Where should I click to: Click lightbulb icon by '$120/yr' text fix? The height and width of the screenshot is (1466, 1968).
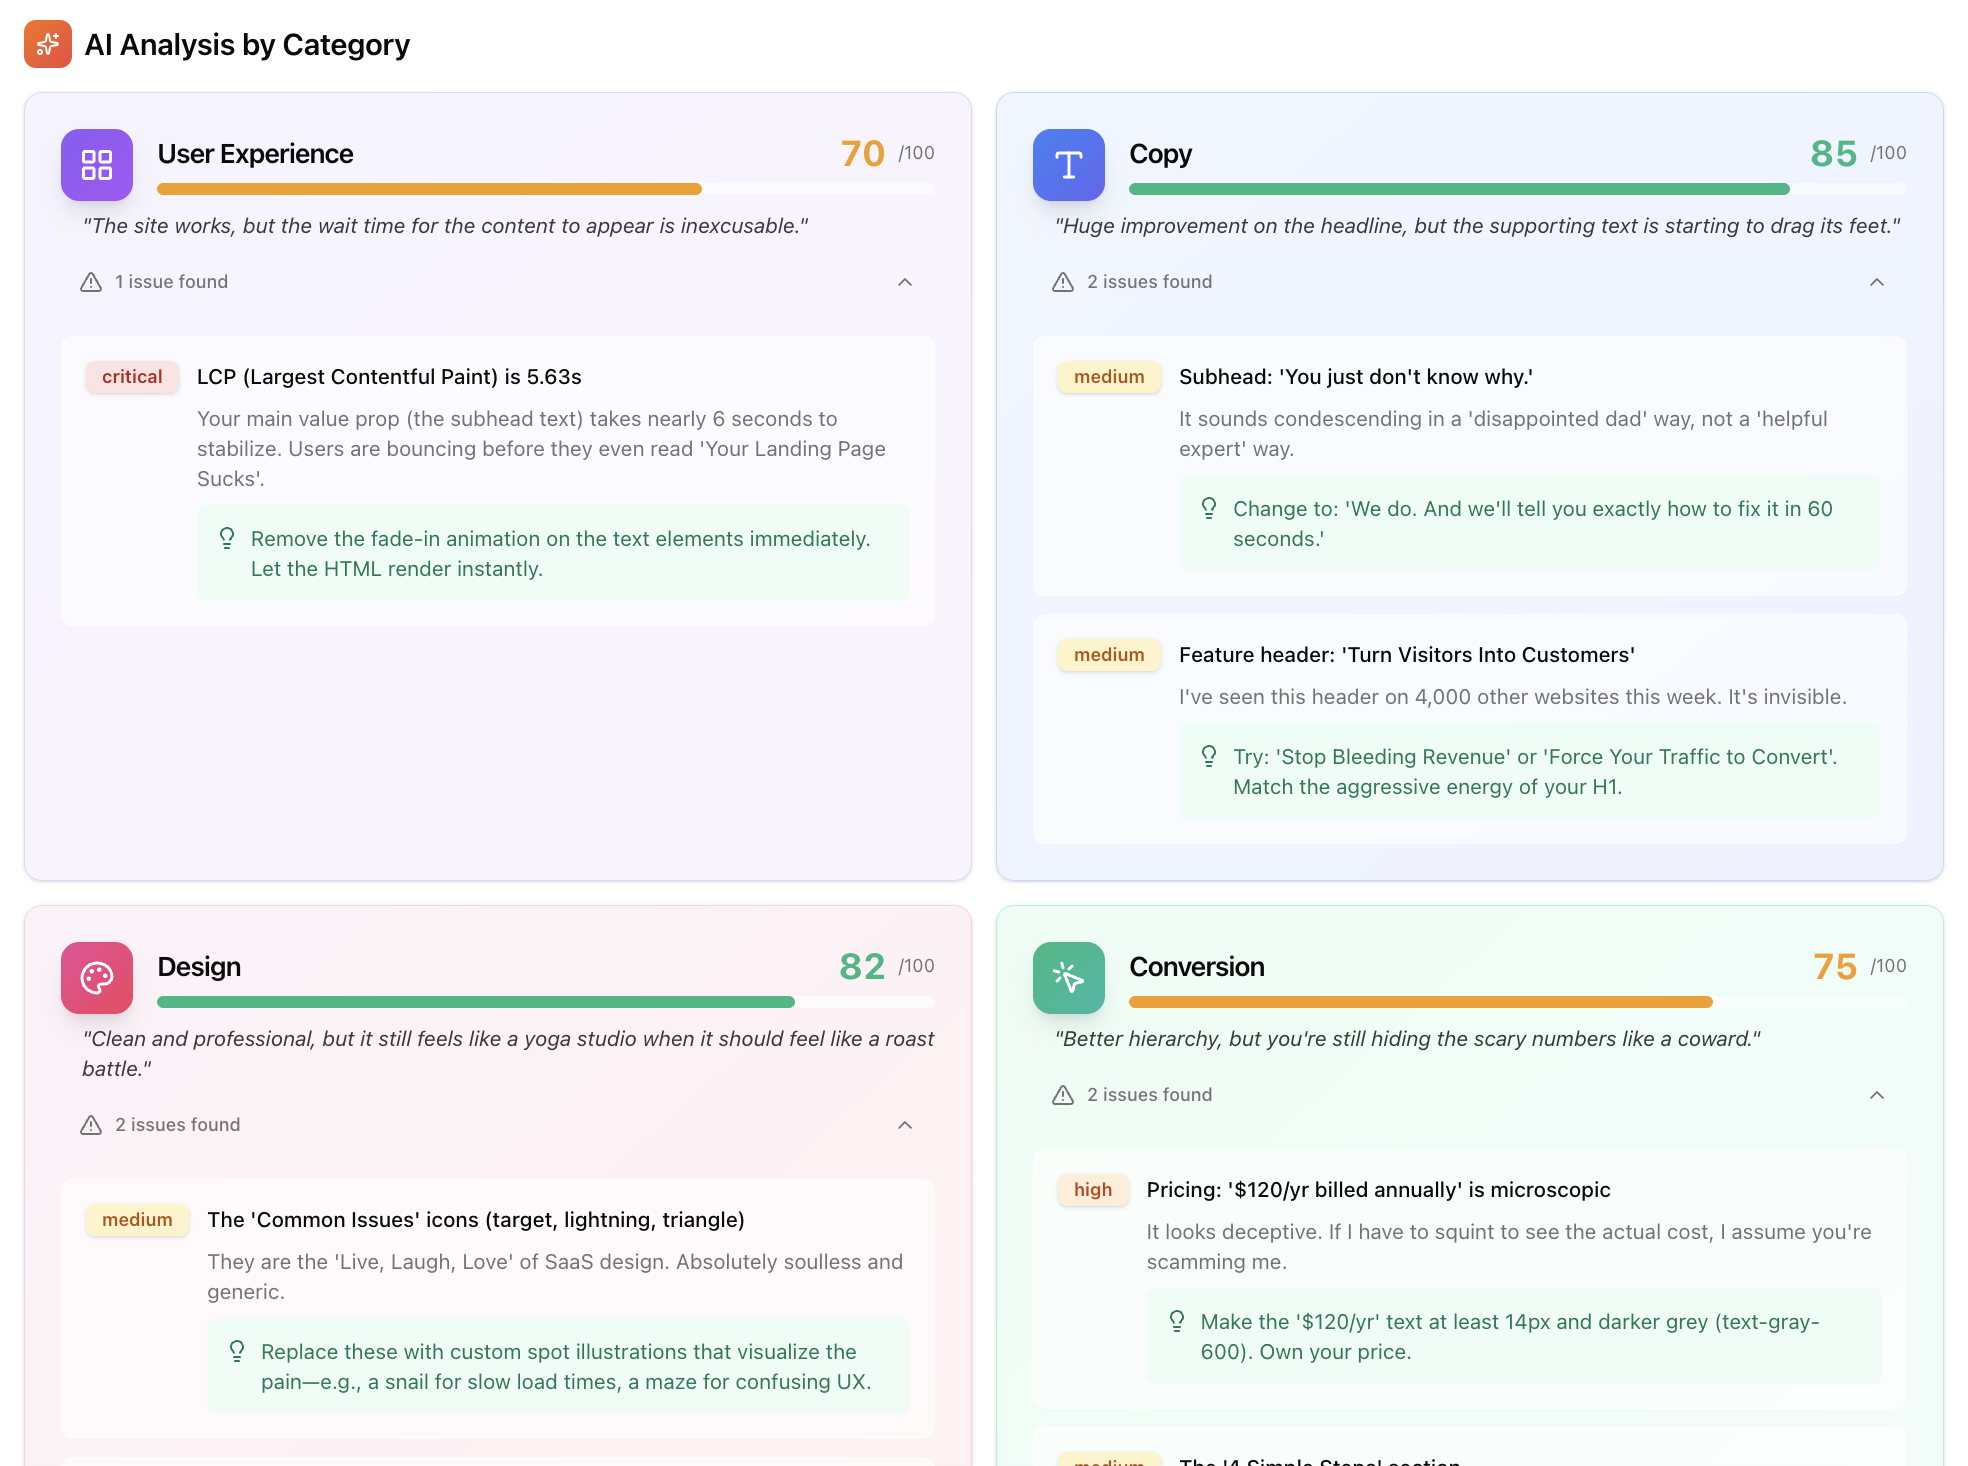tap(1177, 1322)
